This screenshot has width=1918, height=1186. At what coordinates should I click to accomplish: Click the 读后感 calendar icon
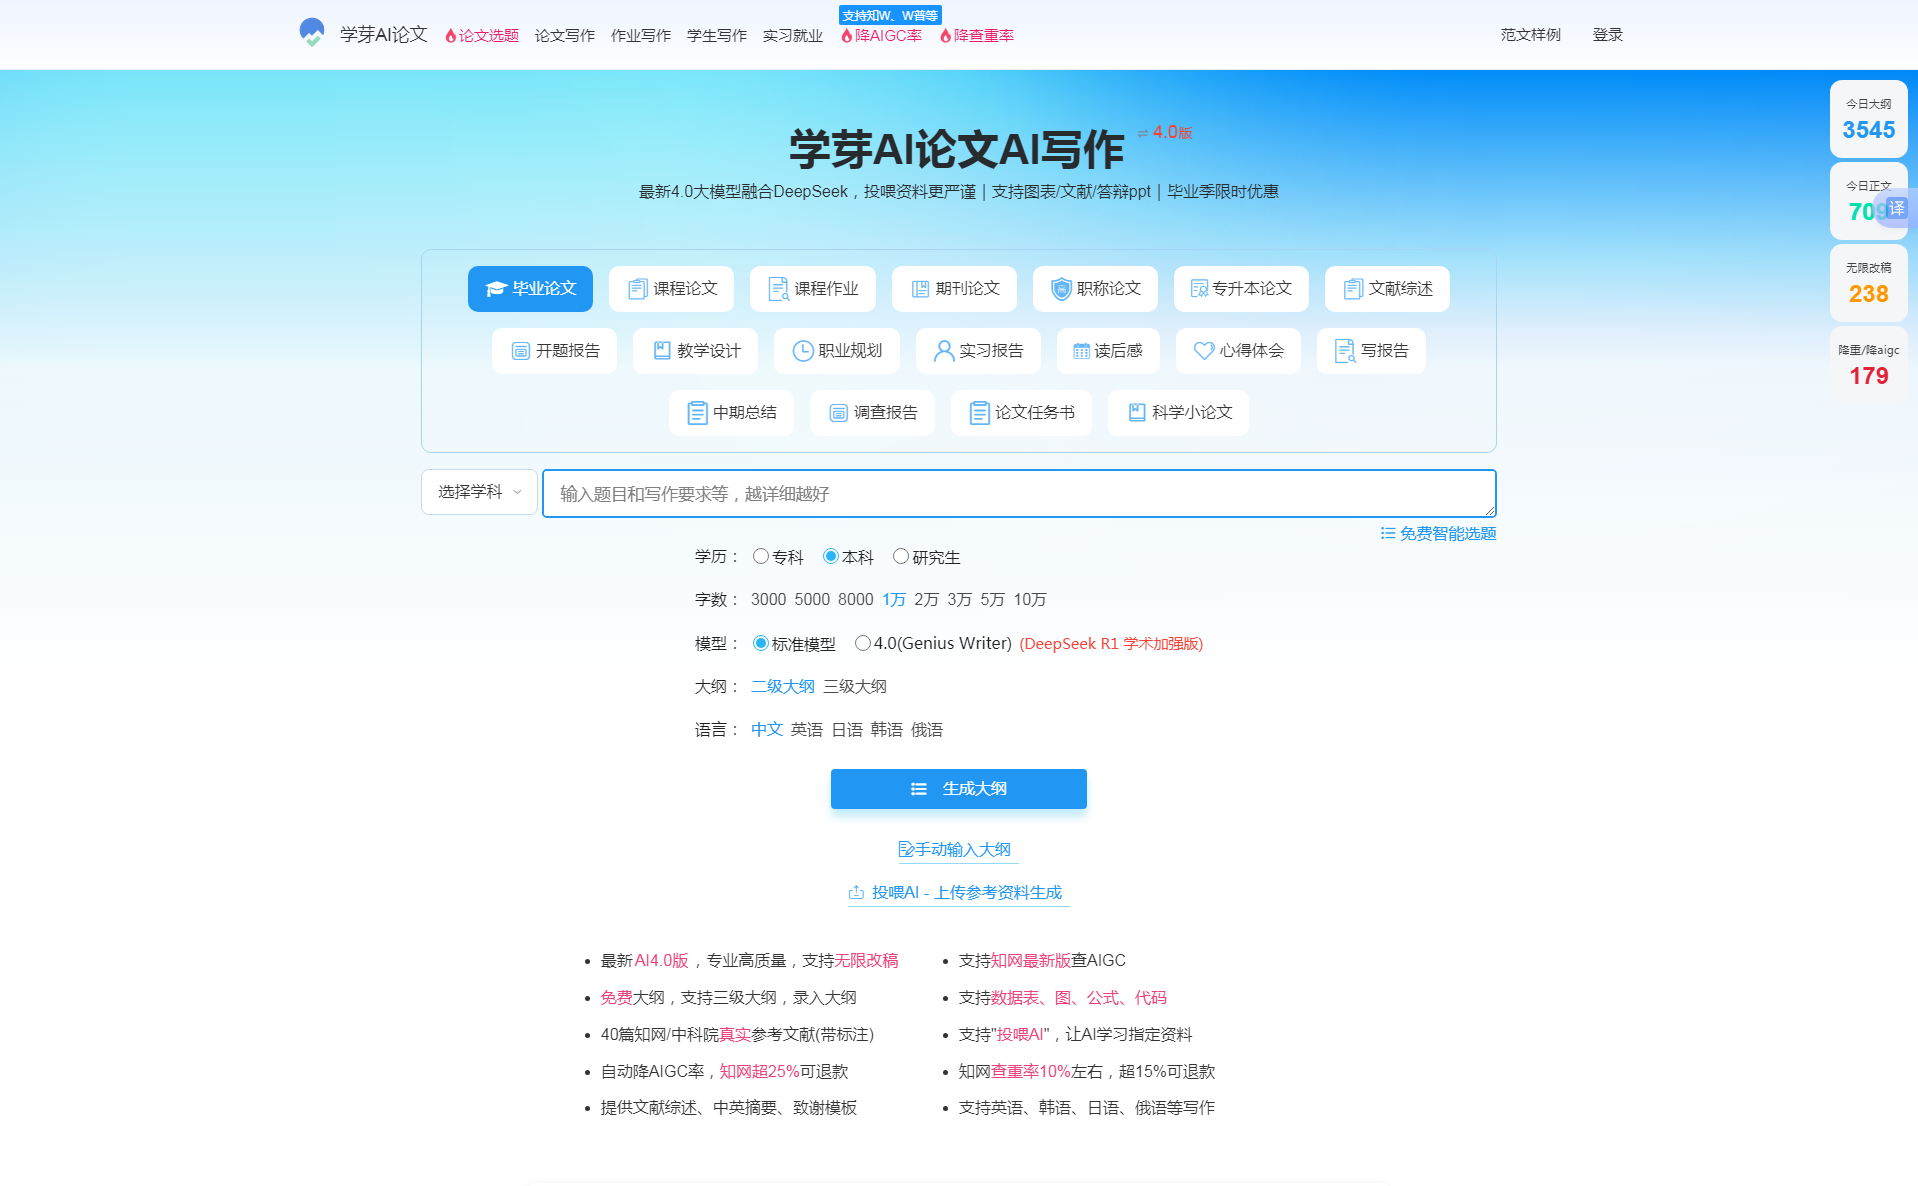click(x=1083, y=350)
